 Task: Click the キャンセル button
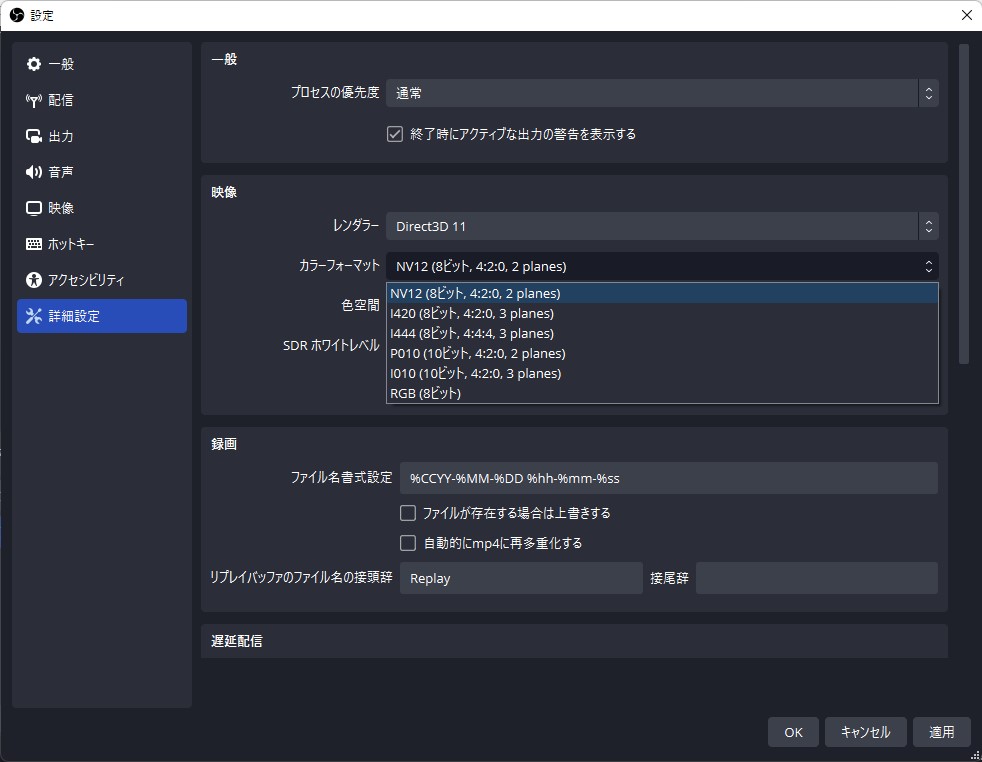(x=864, y=732)
